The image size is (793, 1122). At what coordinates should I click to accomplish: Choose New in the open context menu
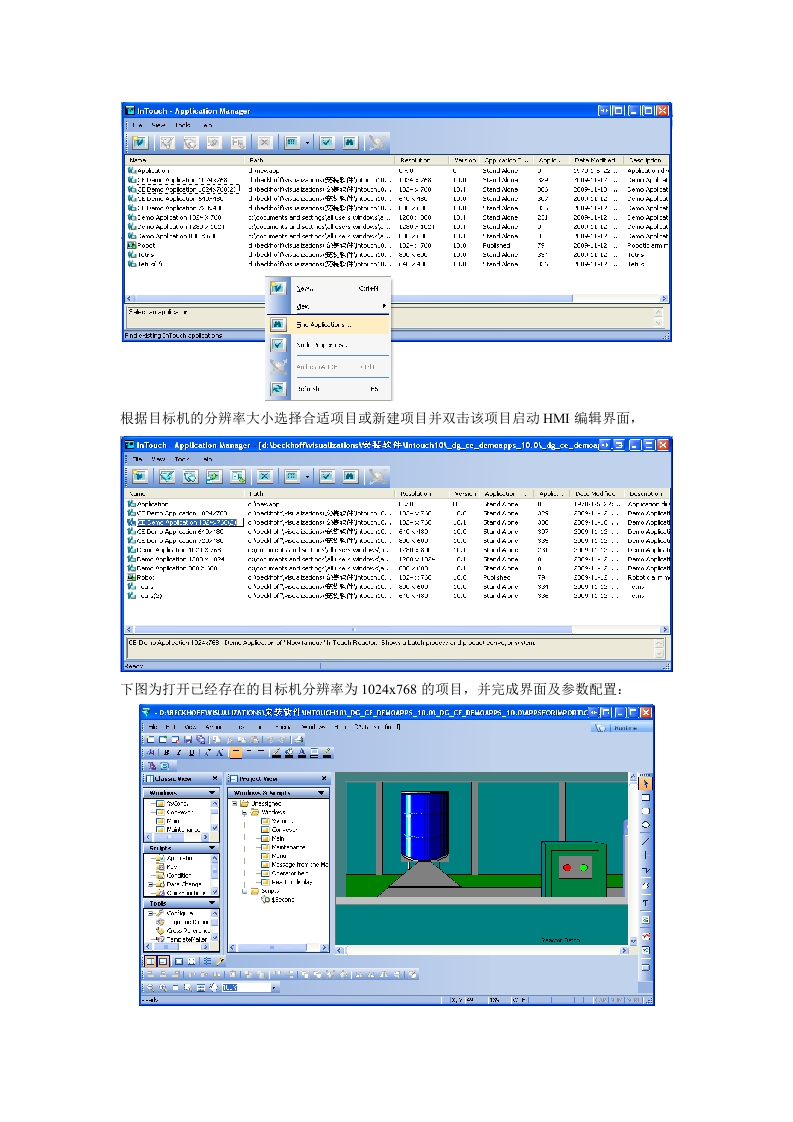(304, 288)
